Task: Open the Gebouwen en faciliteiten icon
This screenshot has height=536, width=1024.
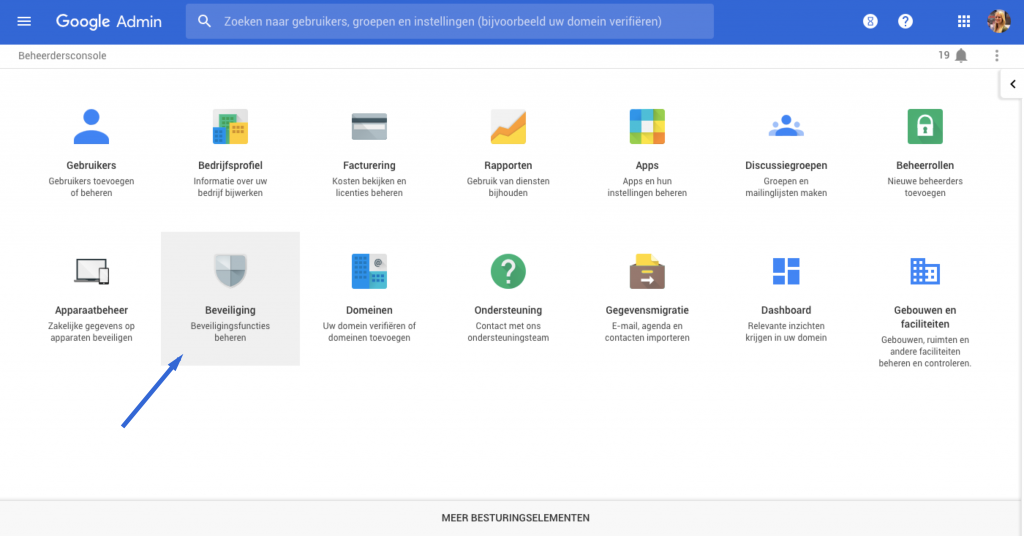Action: click(x=925, y=272)
